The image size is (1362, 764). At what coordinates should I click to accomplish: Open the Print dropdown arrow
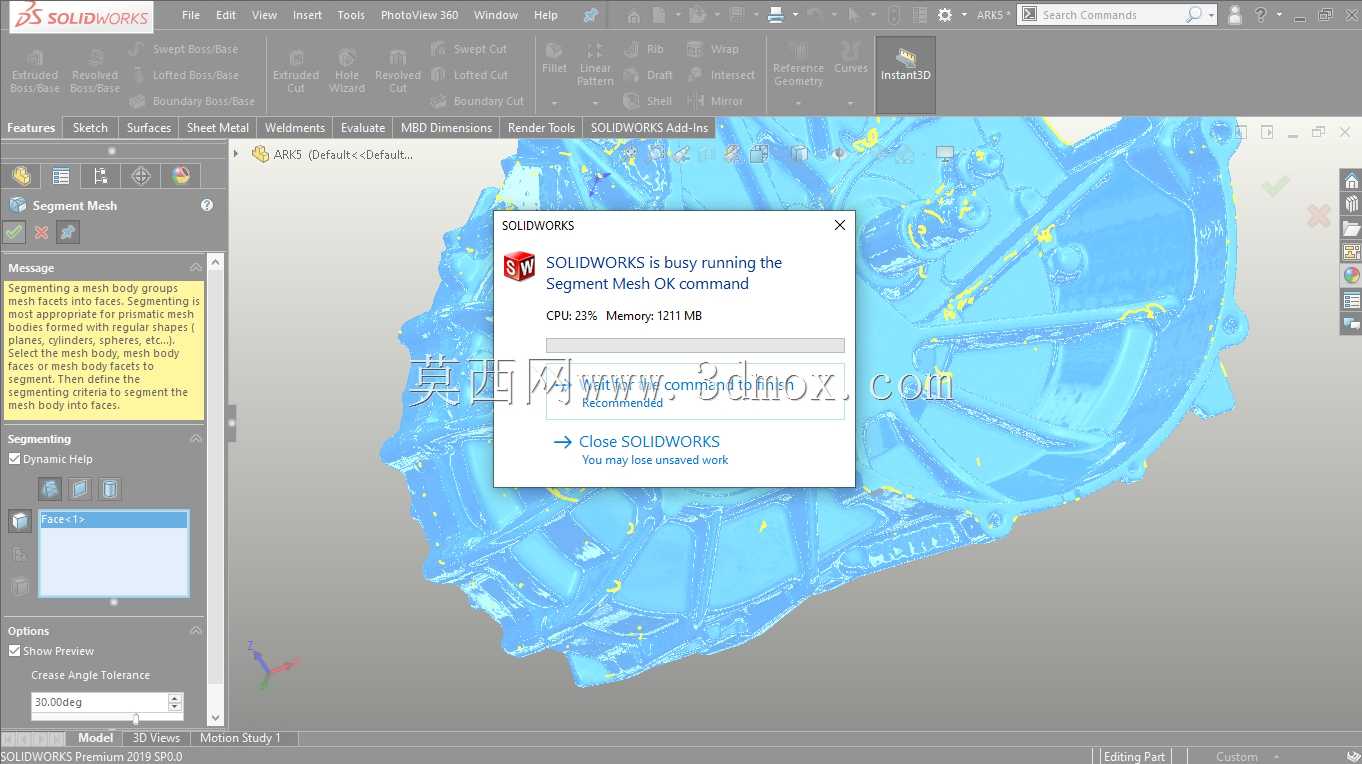click(795, 15)
